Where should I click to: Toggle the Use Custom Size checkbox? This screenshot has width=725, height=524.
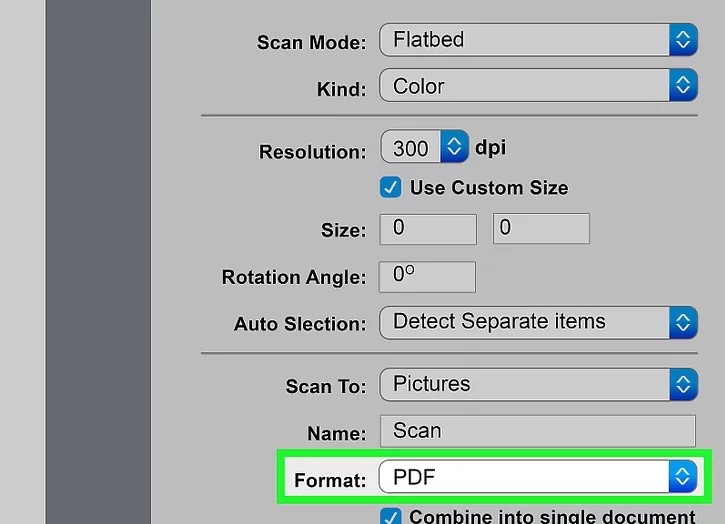click(x=391, y=187)
